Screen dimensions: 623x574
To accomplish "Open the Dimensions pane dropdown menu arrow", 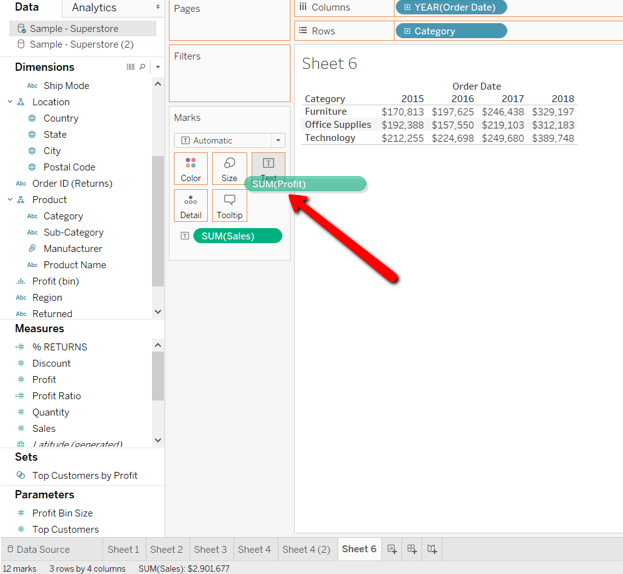I will click(158, 67).
